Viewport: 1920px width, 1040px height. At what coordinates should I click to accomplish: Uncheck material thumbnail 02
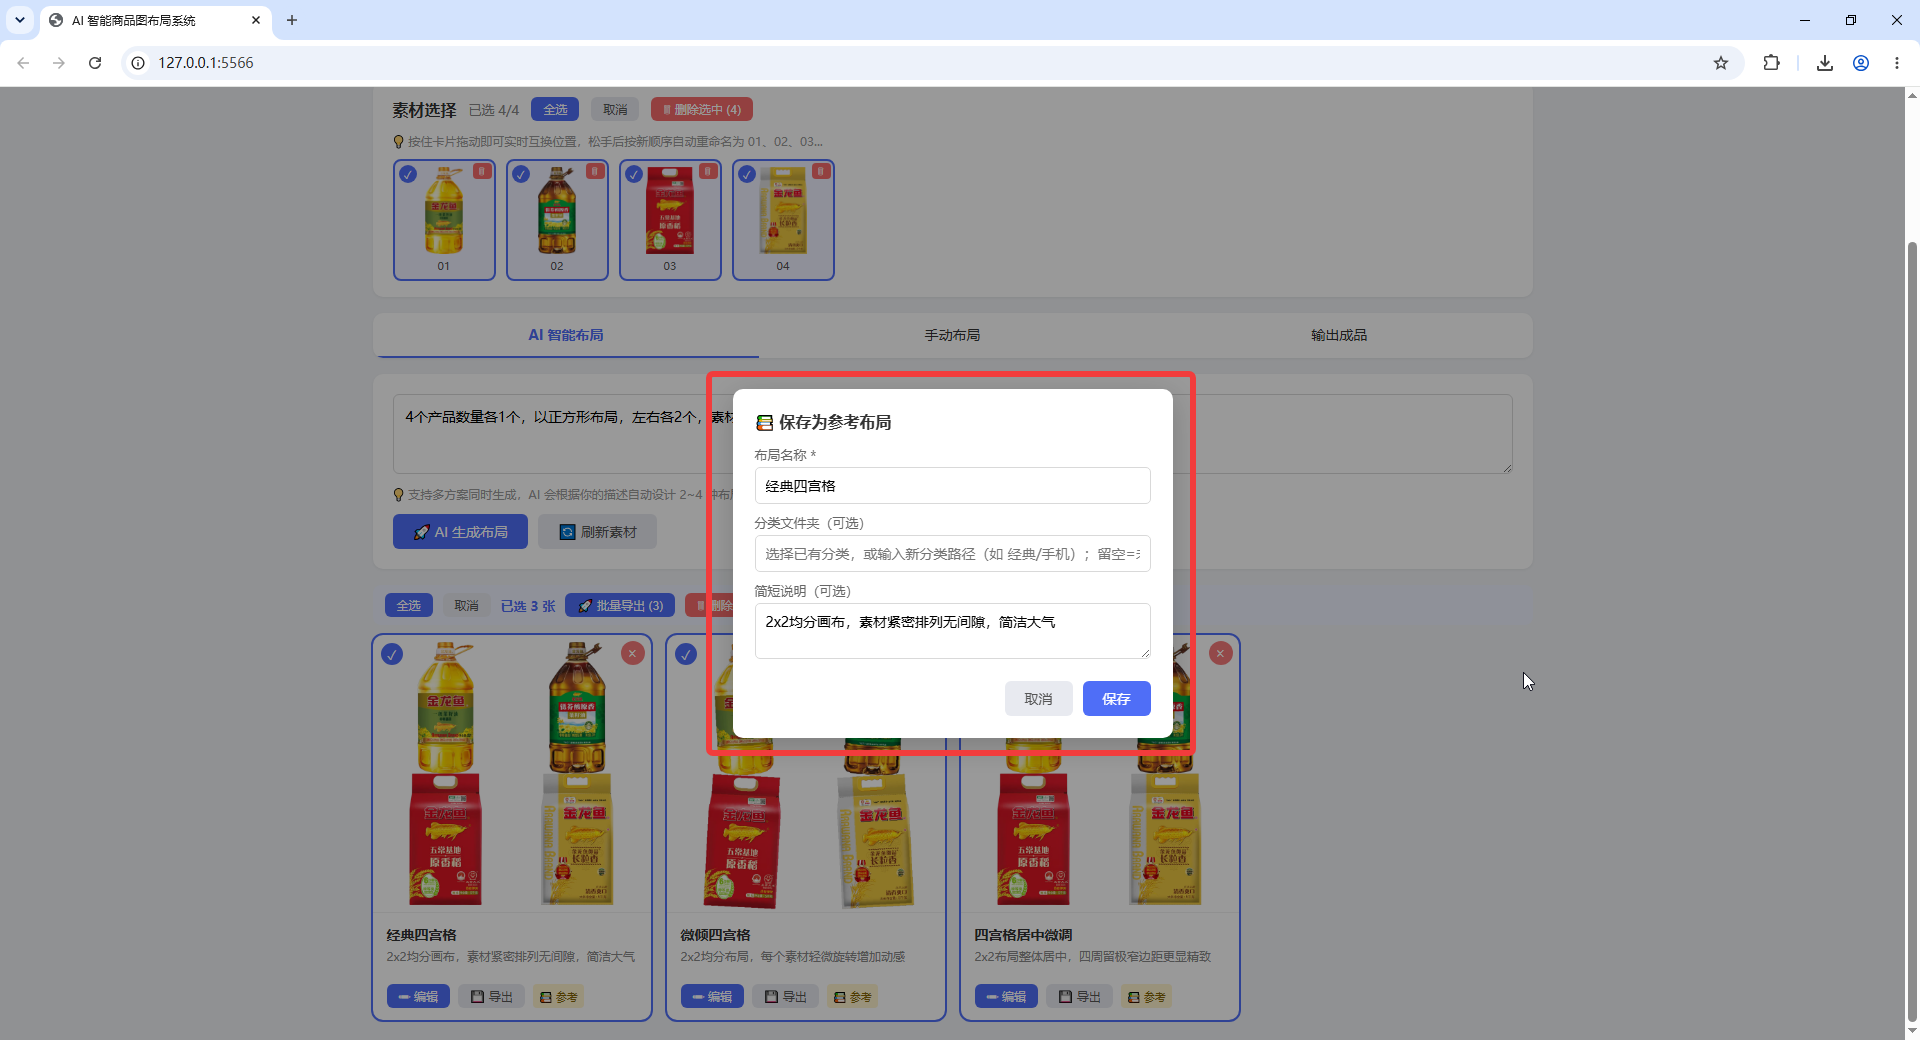point(521,174)
